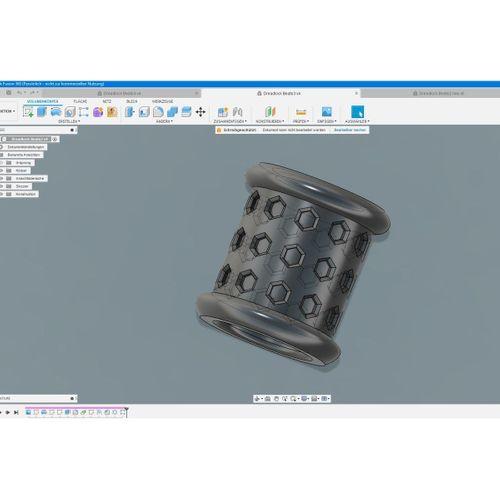Click the save icon in quick access bar
500x500 pixels.
coord(9,92)
